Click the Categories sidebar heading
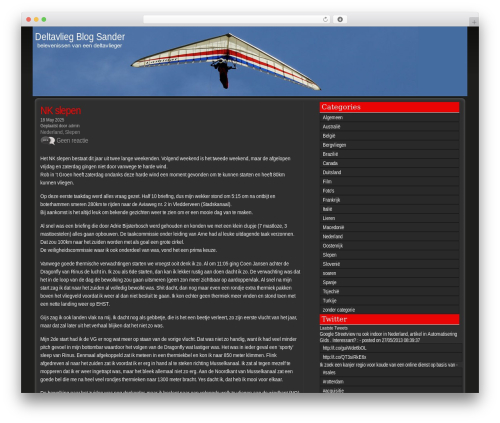Viewport: 500px width, 423px height. [x=389, y=107]
